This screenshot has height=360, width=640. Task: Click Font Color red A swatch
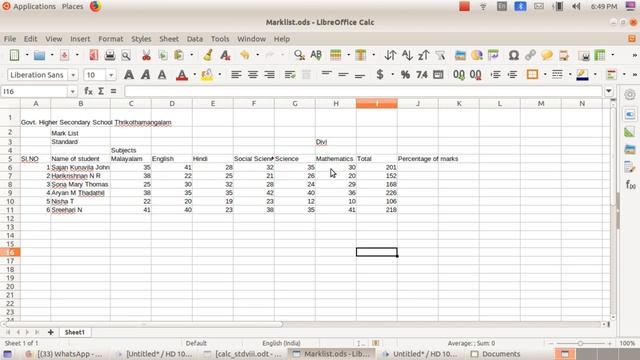182,75
